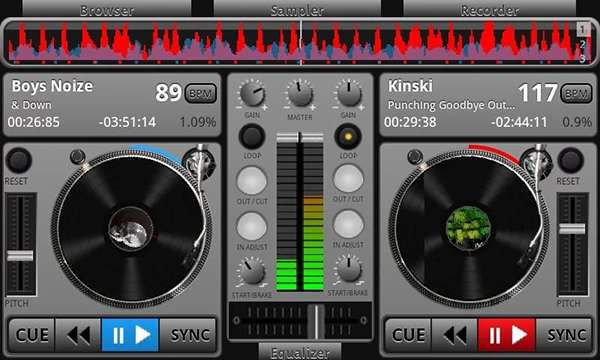Click the right deck pitch RESET button
This screenshot has height=360, width=600.
pyautogui.click(x=570, y=160)
